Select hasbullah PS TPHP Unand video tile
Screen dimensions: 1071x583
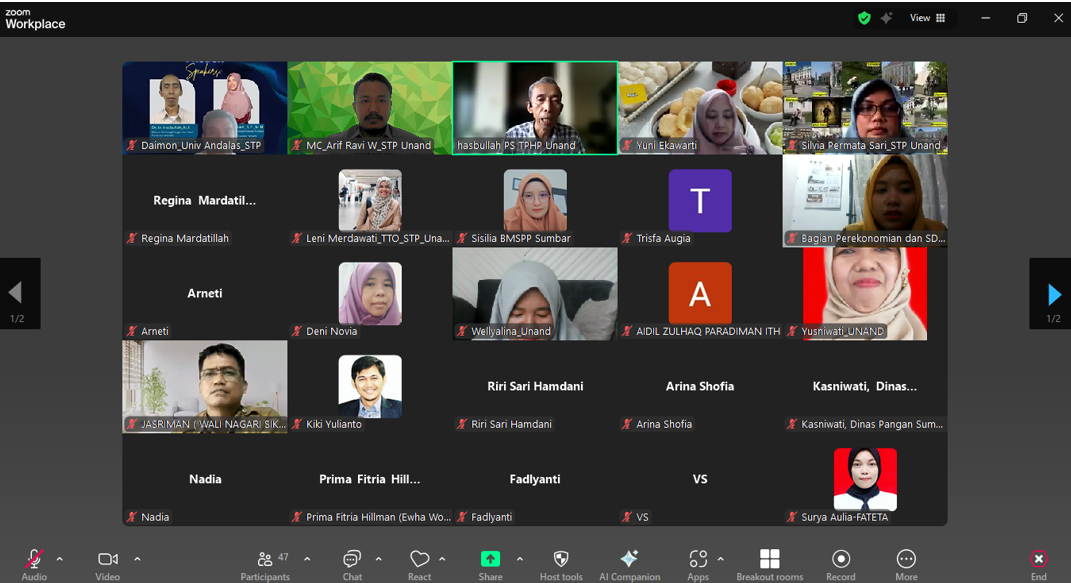[535, 108]
